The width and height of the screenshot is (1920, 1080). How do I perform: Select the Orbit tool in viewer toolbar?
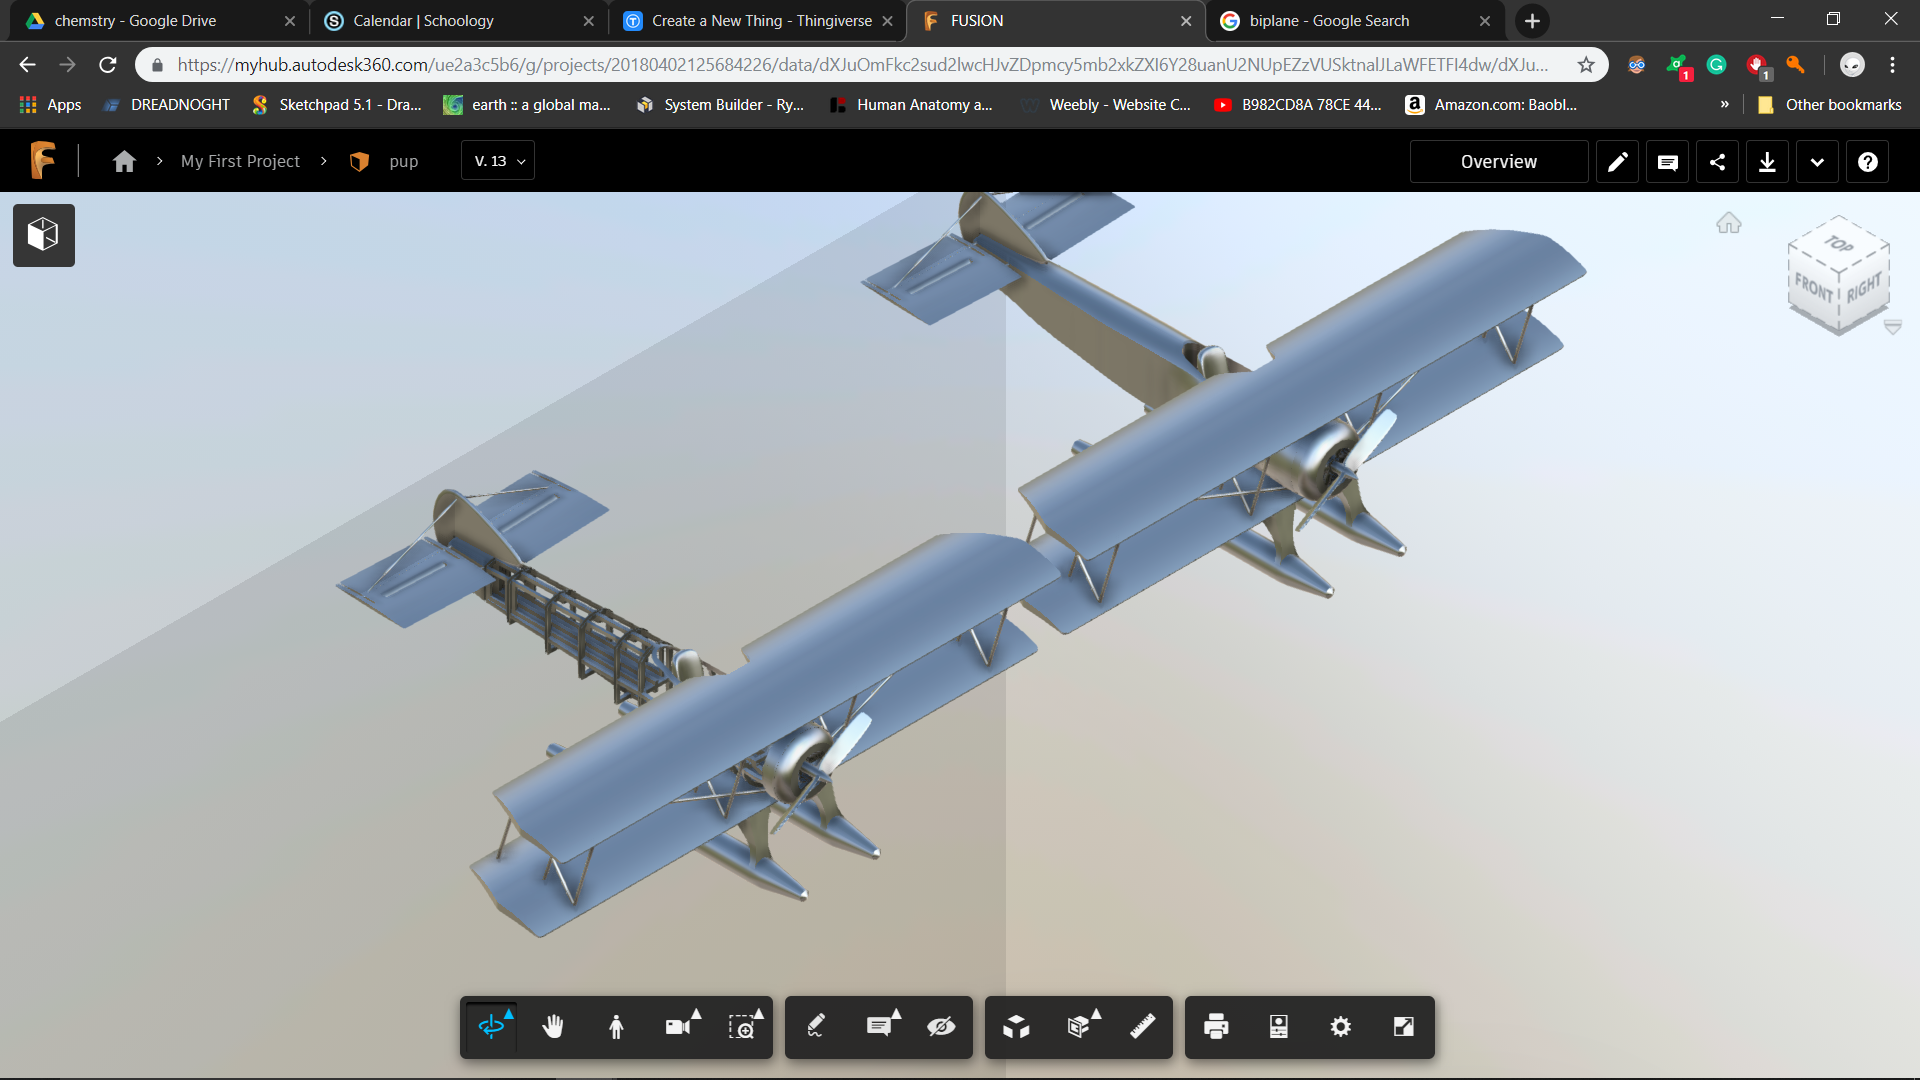[x=491, y=1026]
